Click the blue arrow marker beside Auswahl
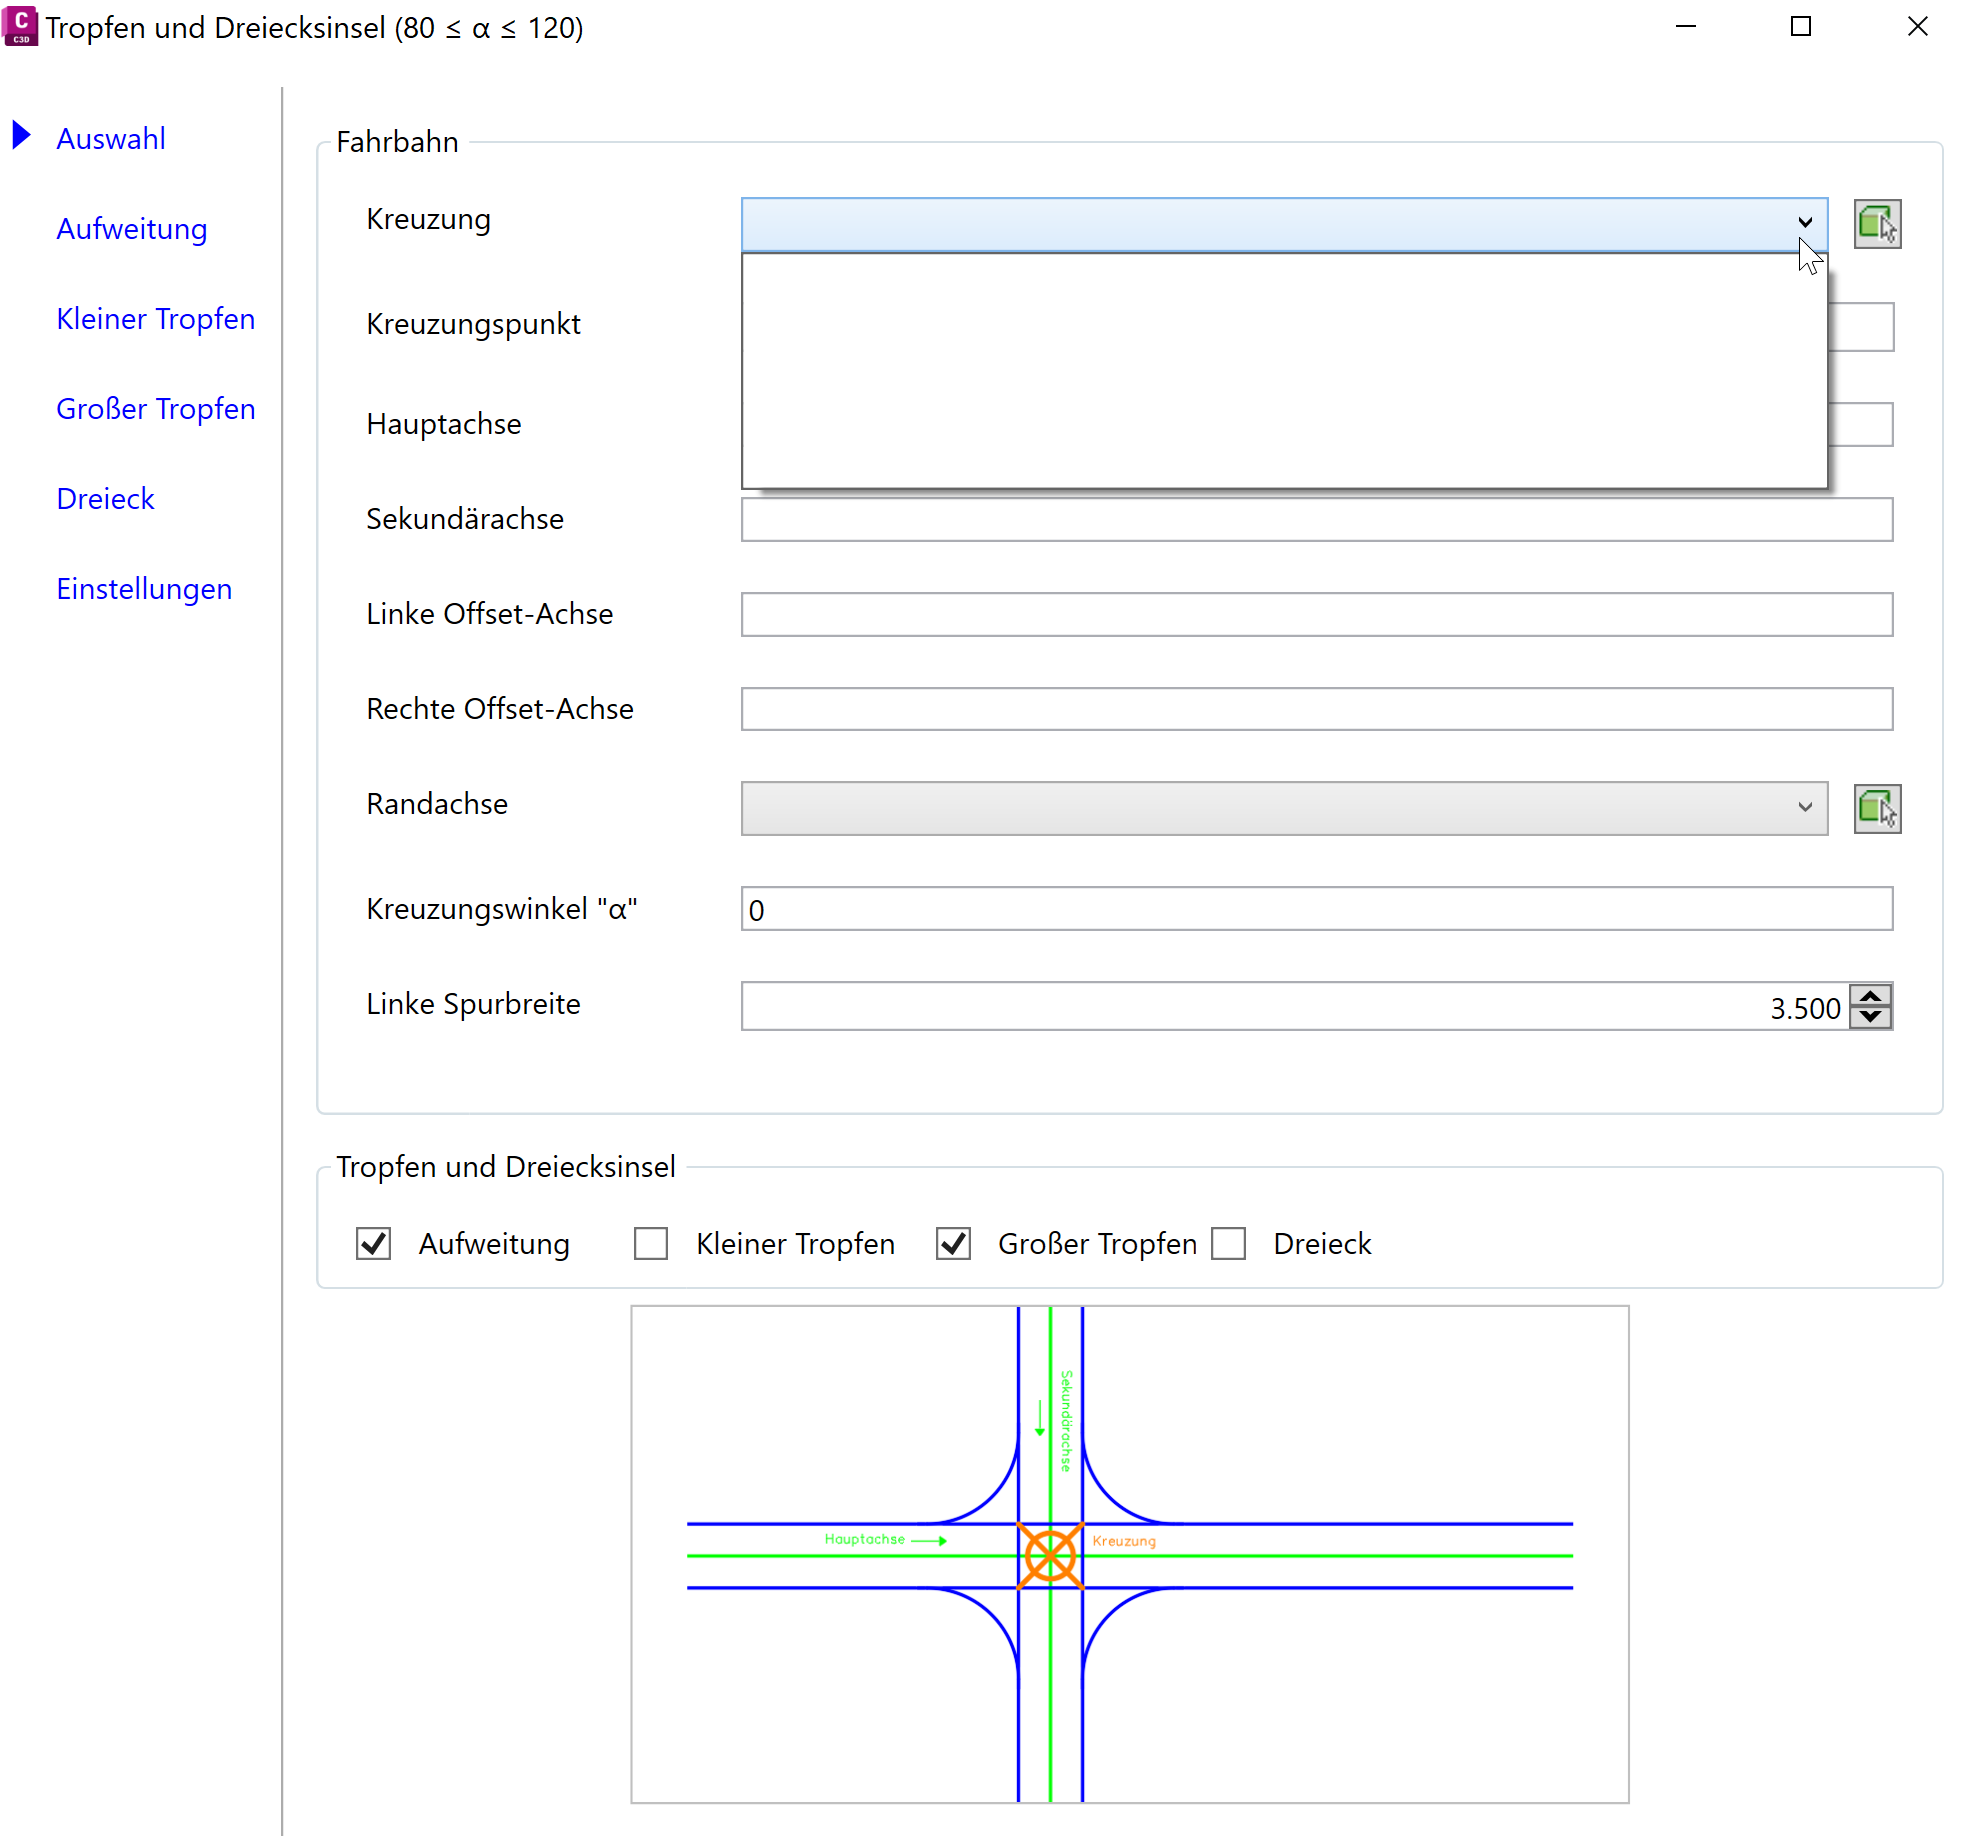Screen dimensions: 1969x1836 point(21,135)
